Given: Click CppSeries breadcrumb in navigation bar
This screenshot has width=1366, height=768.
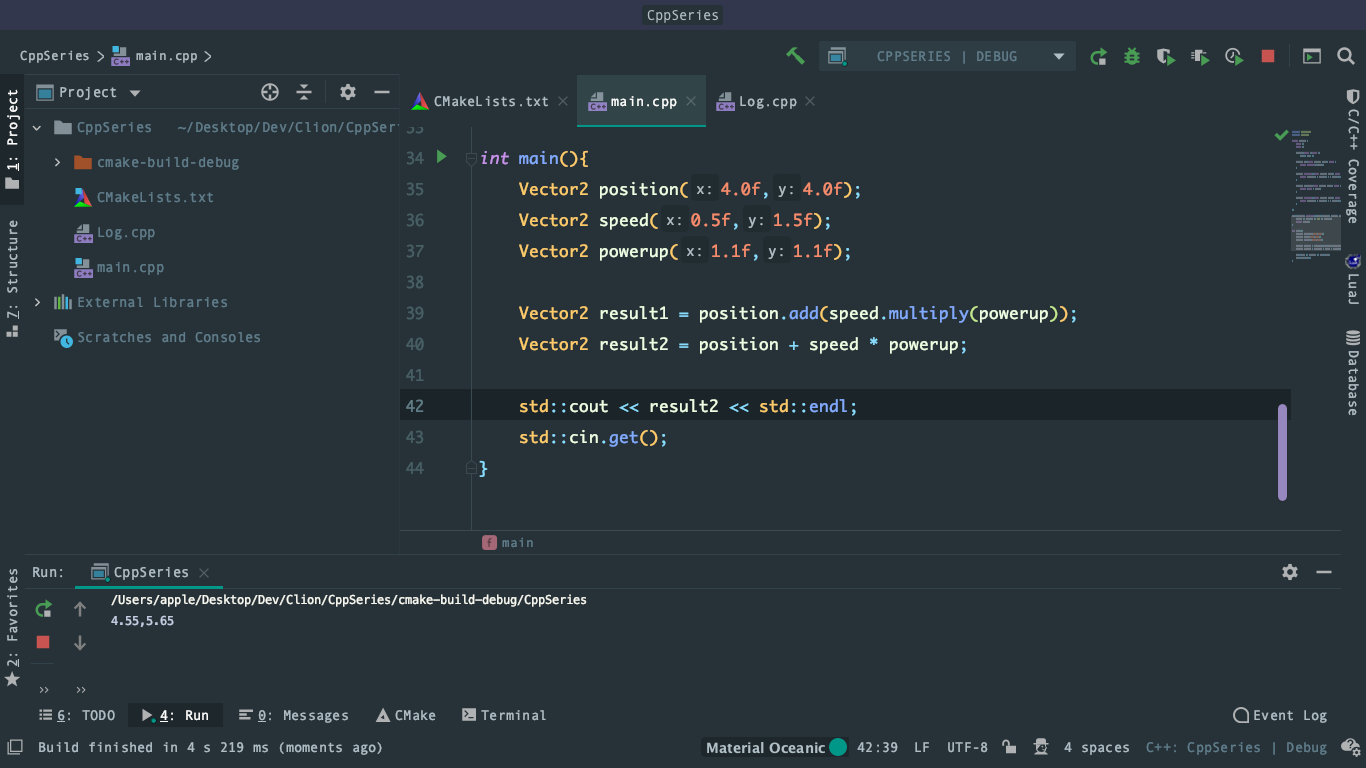Looking at the screenshot, I should [x=54, y=56].
